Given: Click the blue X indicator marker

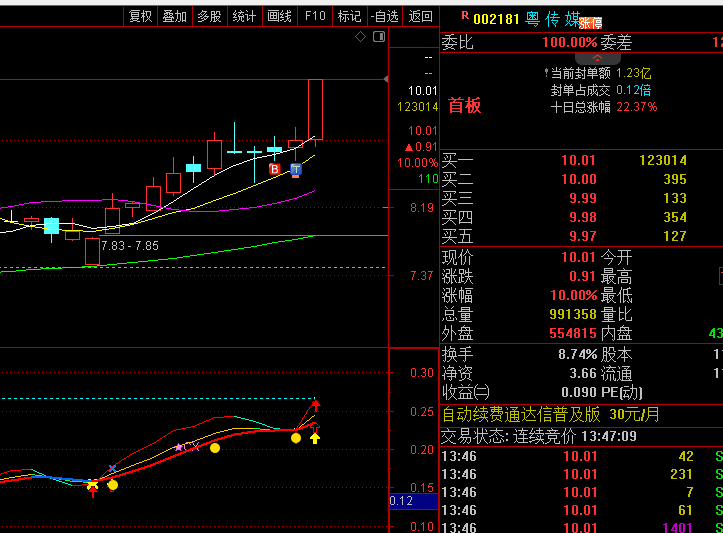Looking at the screenshot, I should 113,469.
